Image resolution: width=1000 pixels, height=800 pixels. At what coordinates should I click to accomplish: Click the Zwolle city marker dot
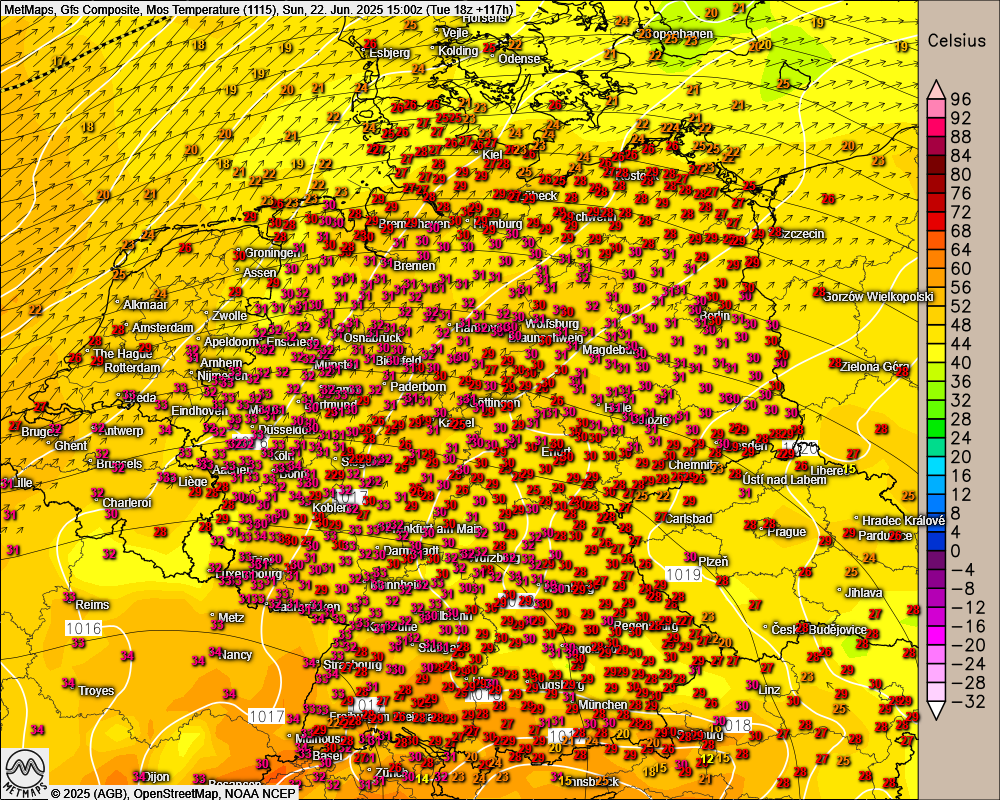point(207,316)
